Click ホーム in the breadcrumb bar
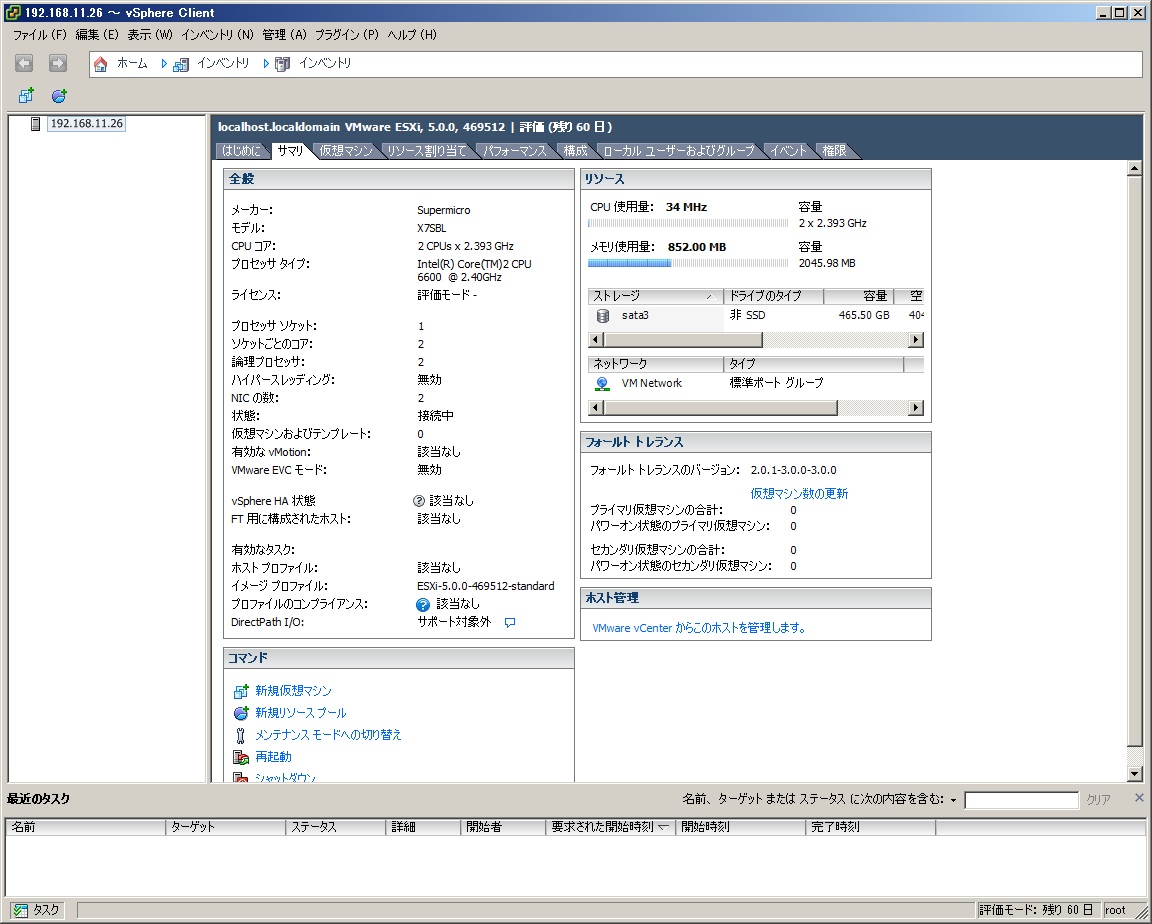 pos(132,64)
